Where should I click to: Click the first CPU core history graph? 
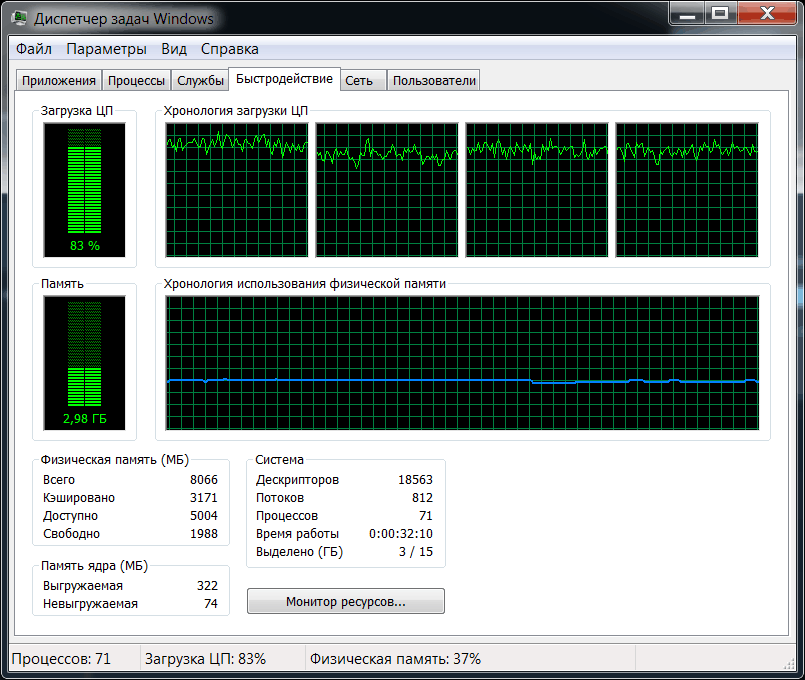coord(235,190)
